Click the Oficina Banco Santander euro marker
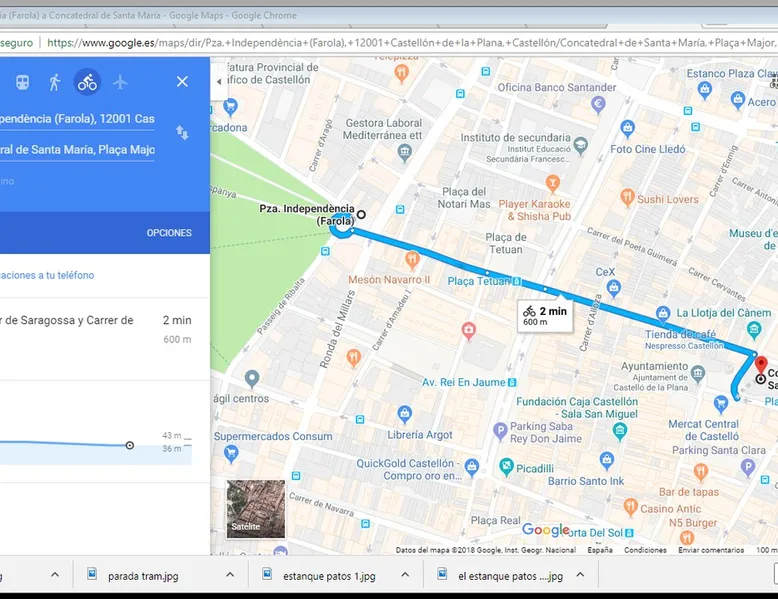 (x=599, y=104)
